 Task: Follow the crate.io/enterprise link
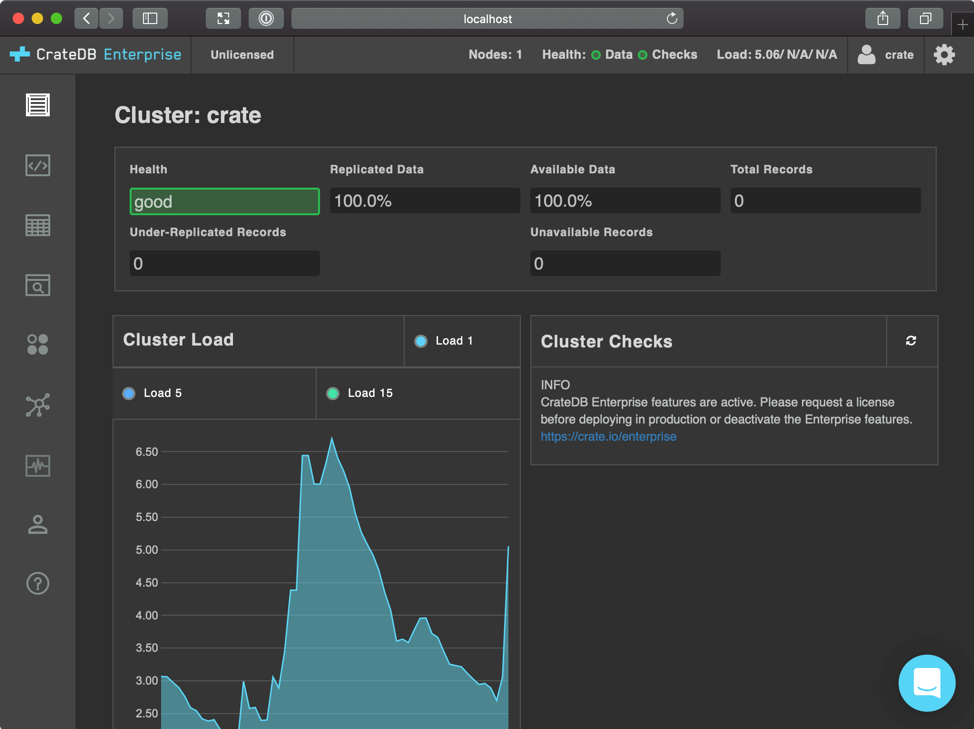pos(608,437)
